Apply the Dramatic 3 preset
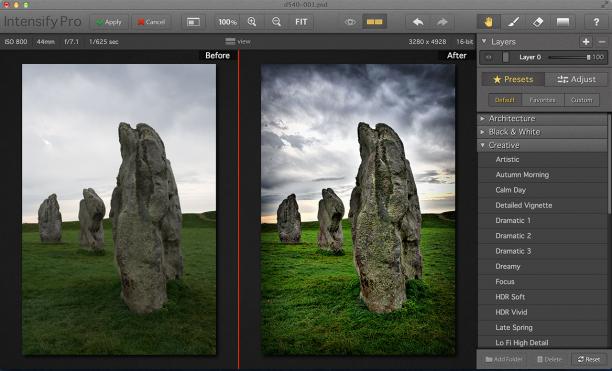Screen dimensions: 612x371 click(x=543, y=251)
